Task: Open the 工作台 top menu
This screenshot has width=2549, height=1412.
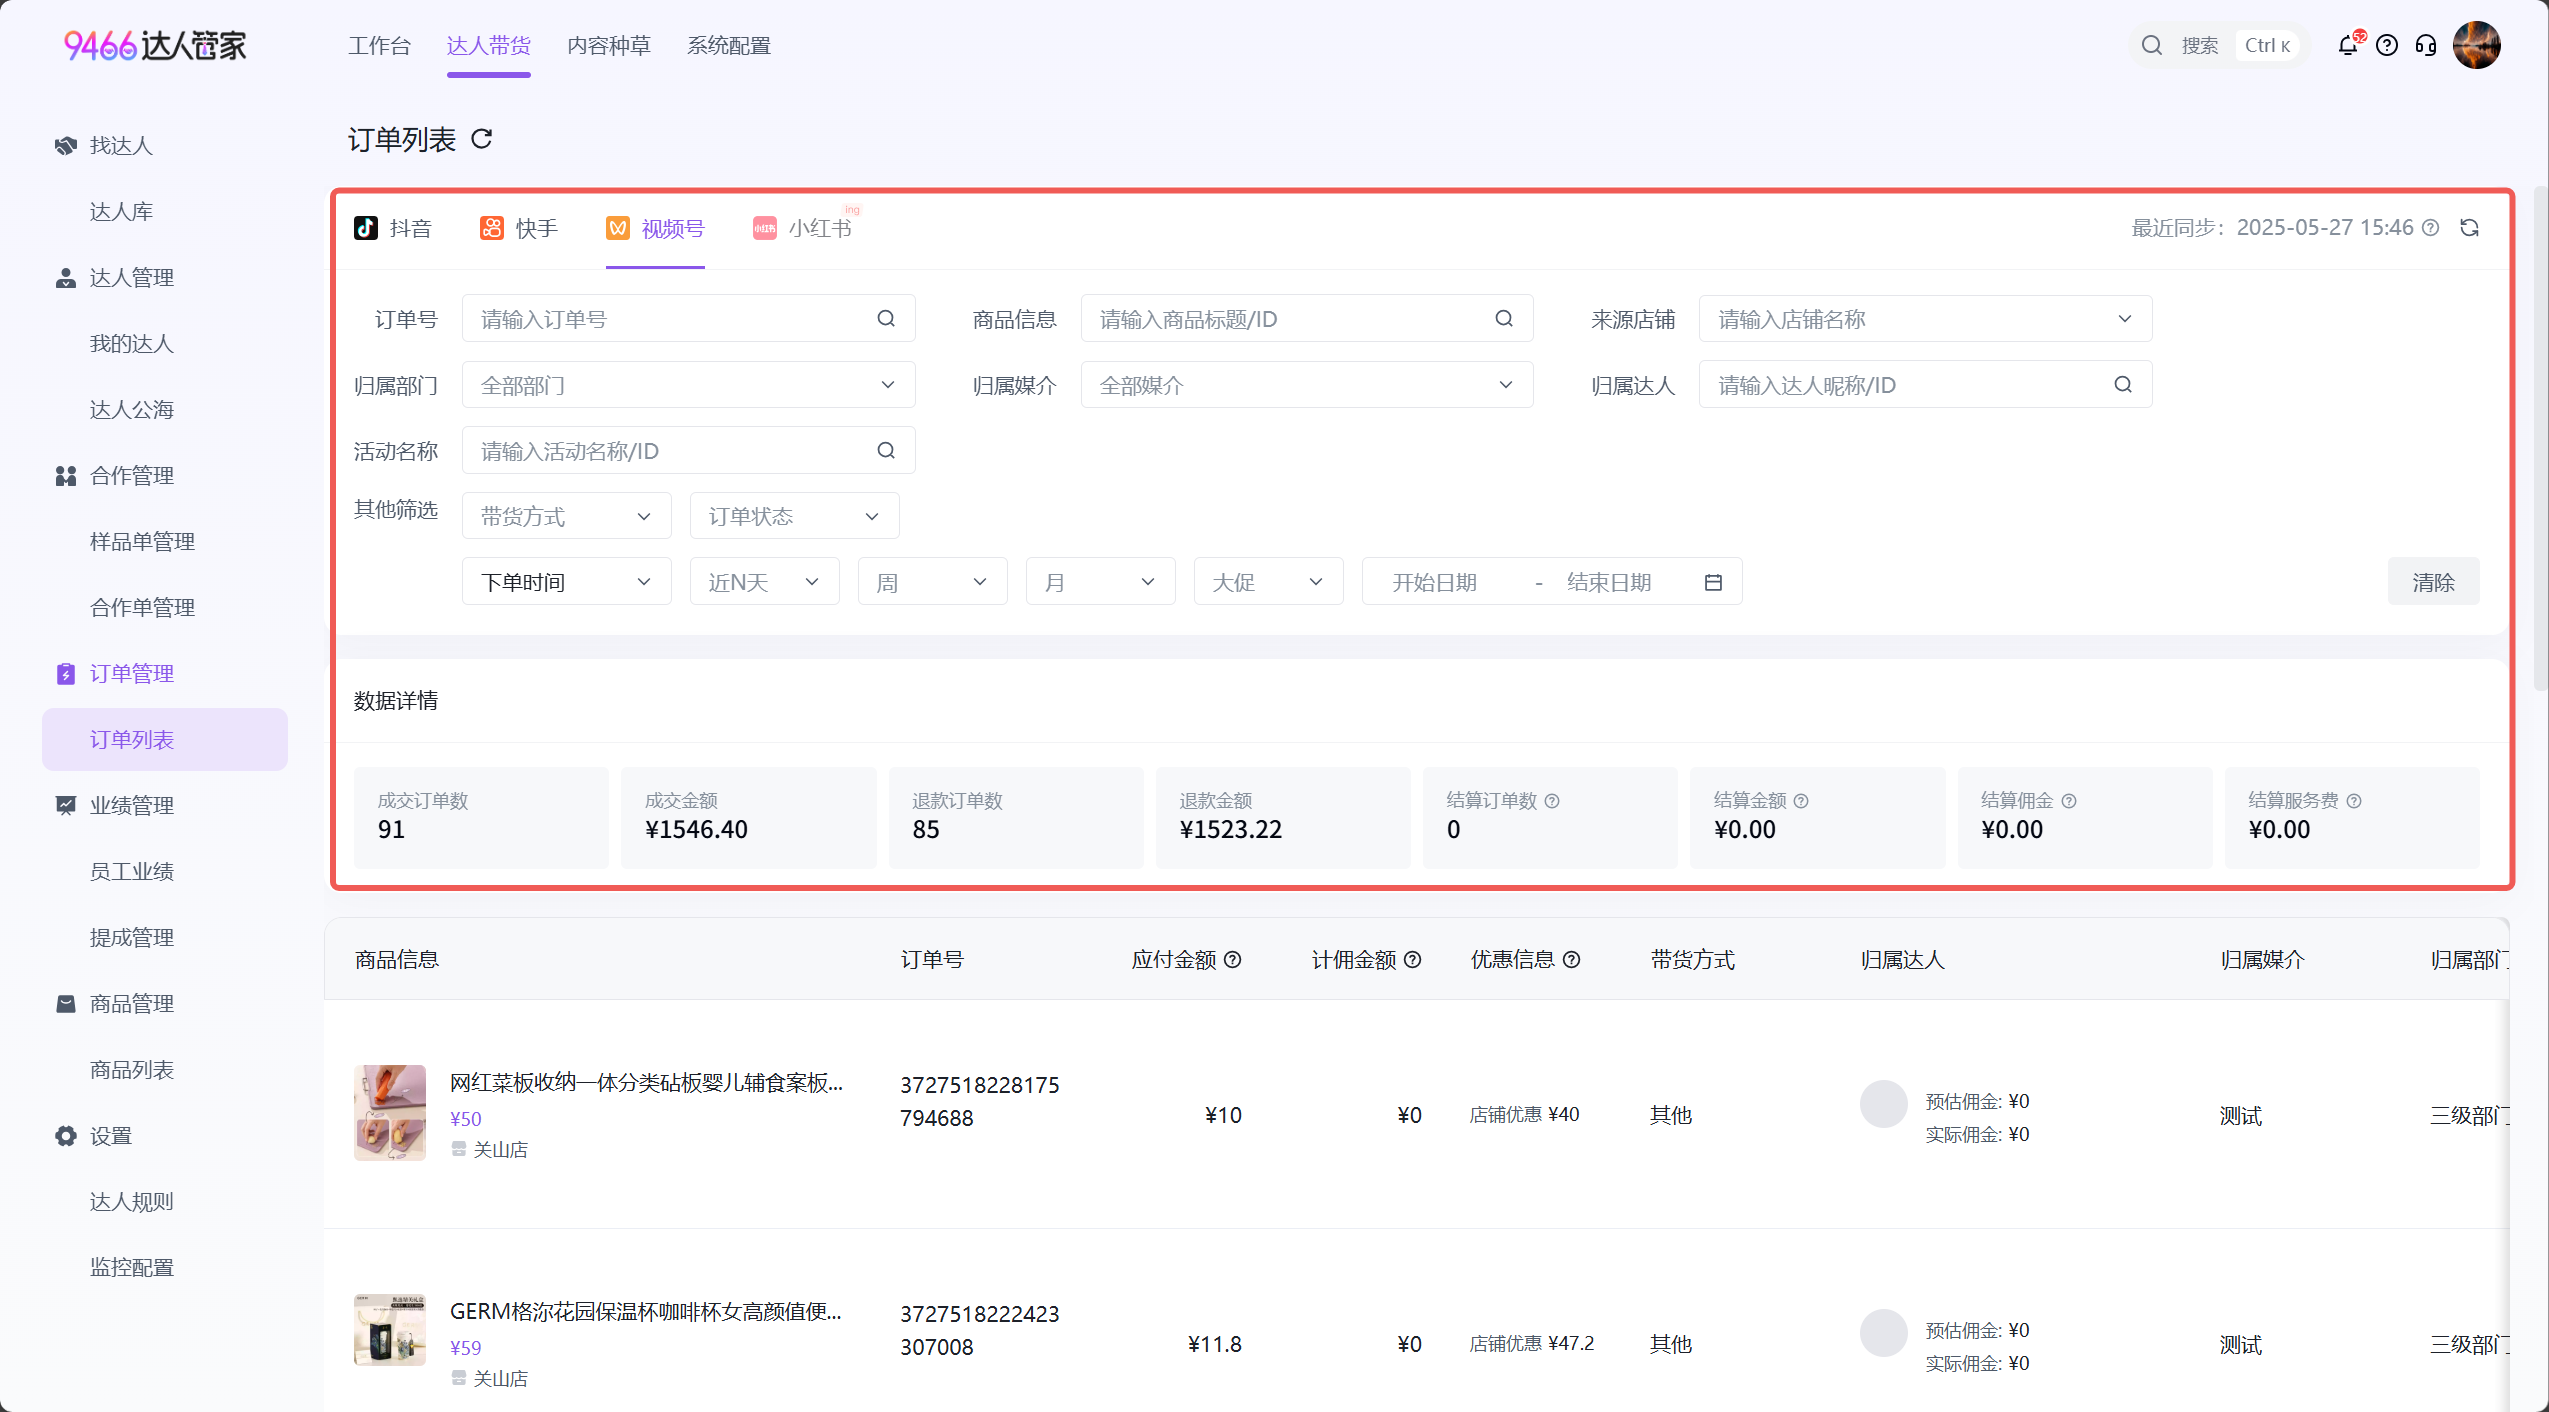Action: pos(379,46)
